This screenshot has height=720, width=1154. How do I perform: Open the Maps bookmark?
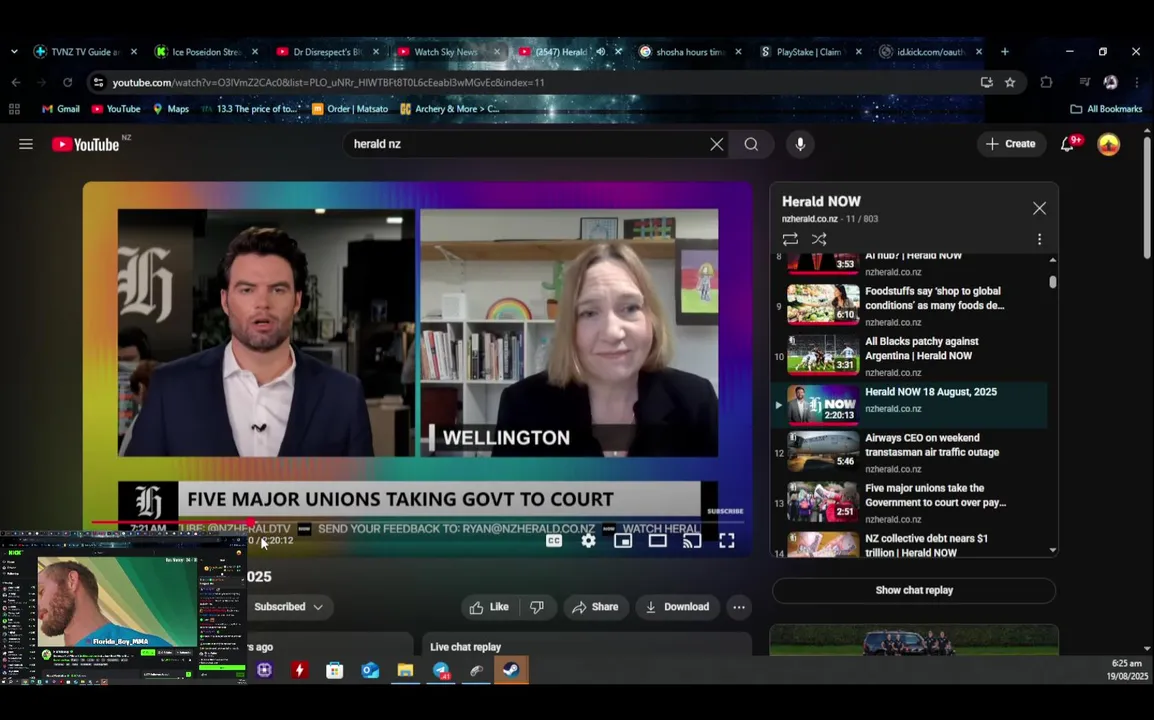click(170, 109)
